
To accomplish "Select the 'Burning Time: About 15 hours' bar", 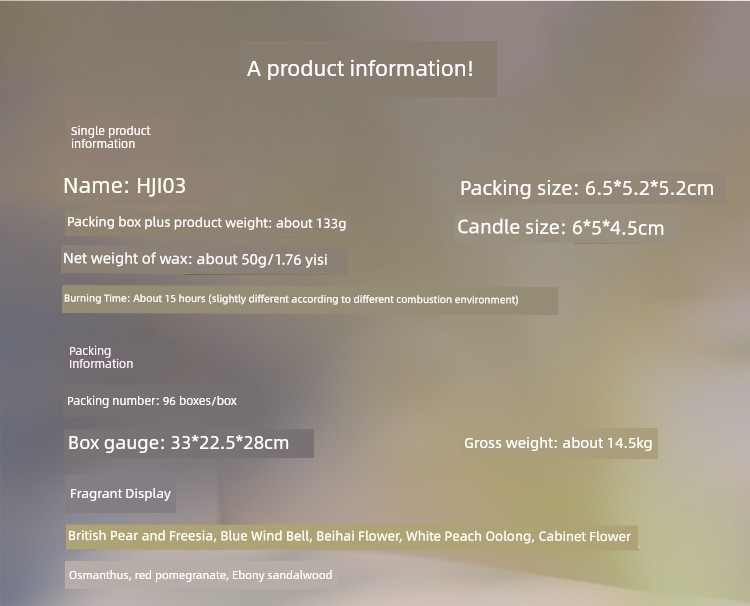I will point(309,300).
